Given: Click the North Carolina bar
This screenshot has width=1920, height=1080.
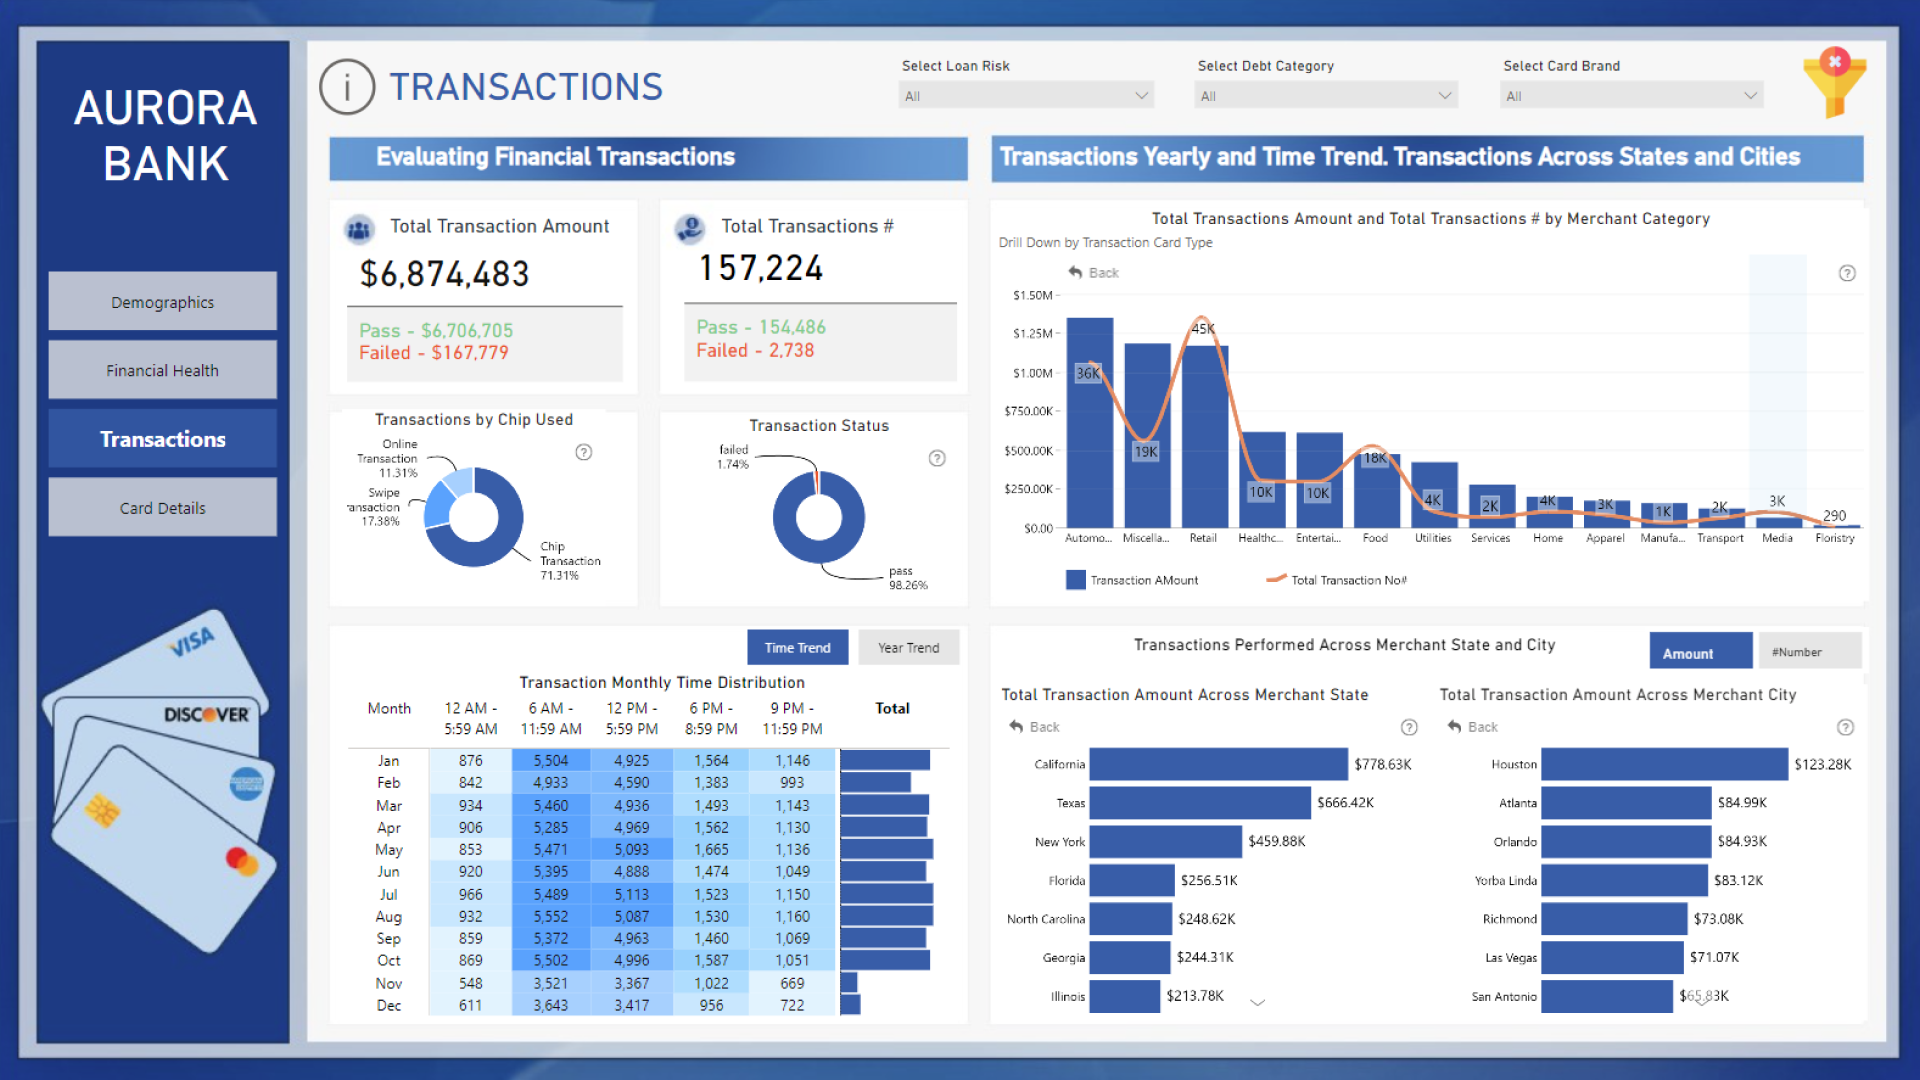Looking at the screenshot, I should click(1131, 919).
